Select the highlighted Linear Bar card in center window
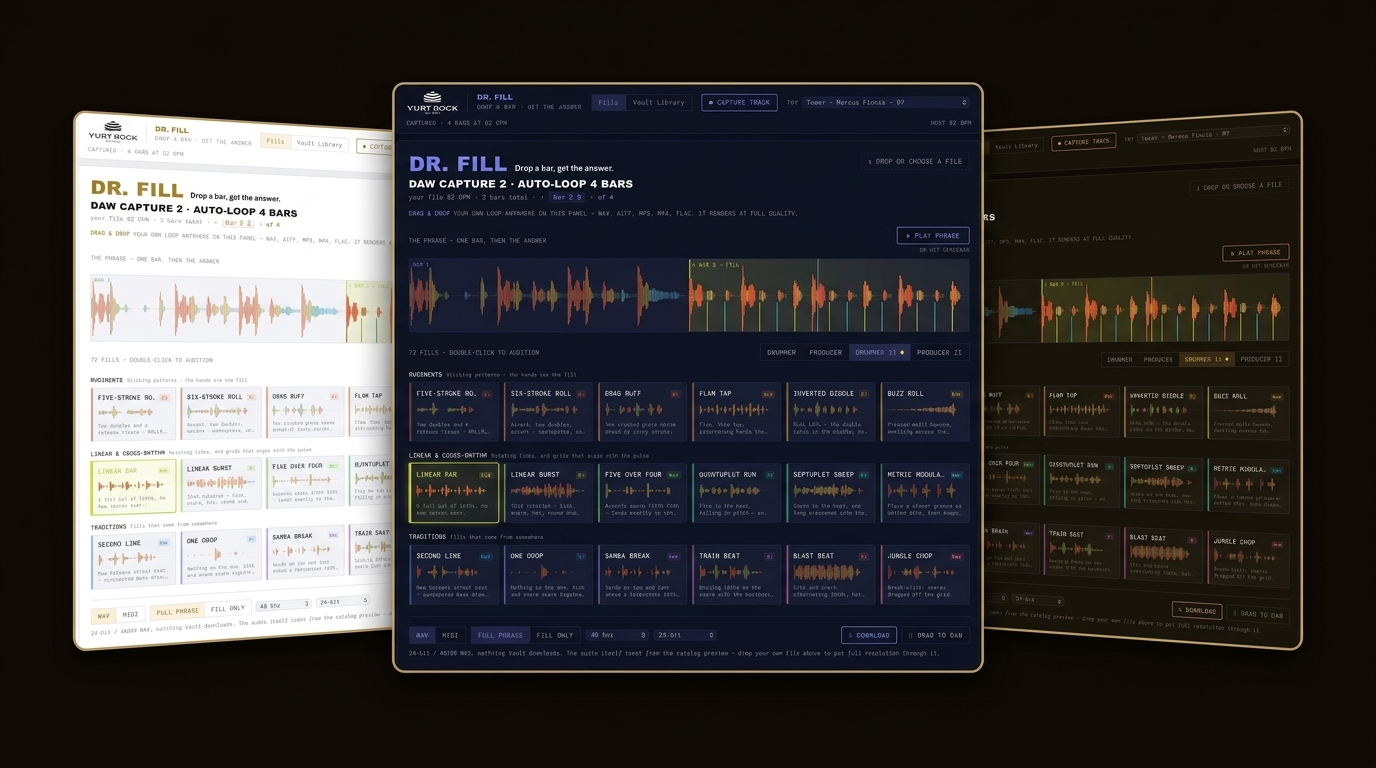The image size is (1376, 768). [x=455, y=493]
